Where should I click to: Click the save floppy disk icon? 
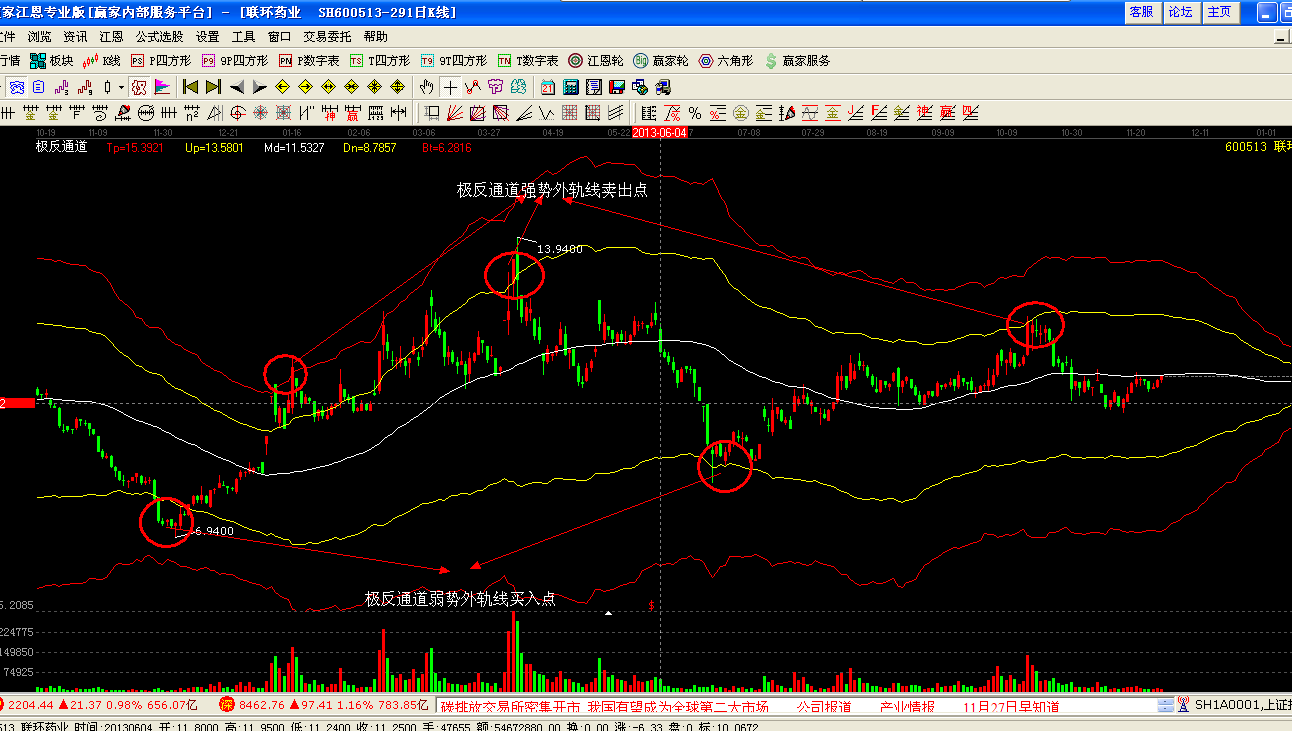tap(616, 87)
